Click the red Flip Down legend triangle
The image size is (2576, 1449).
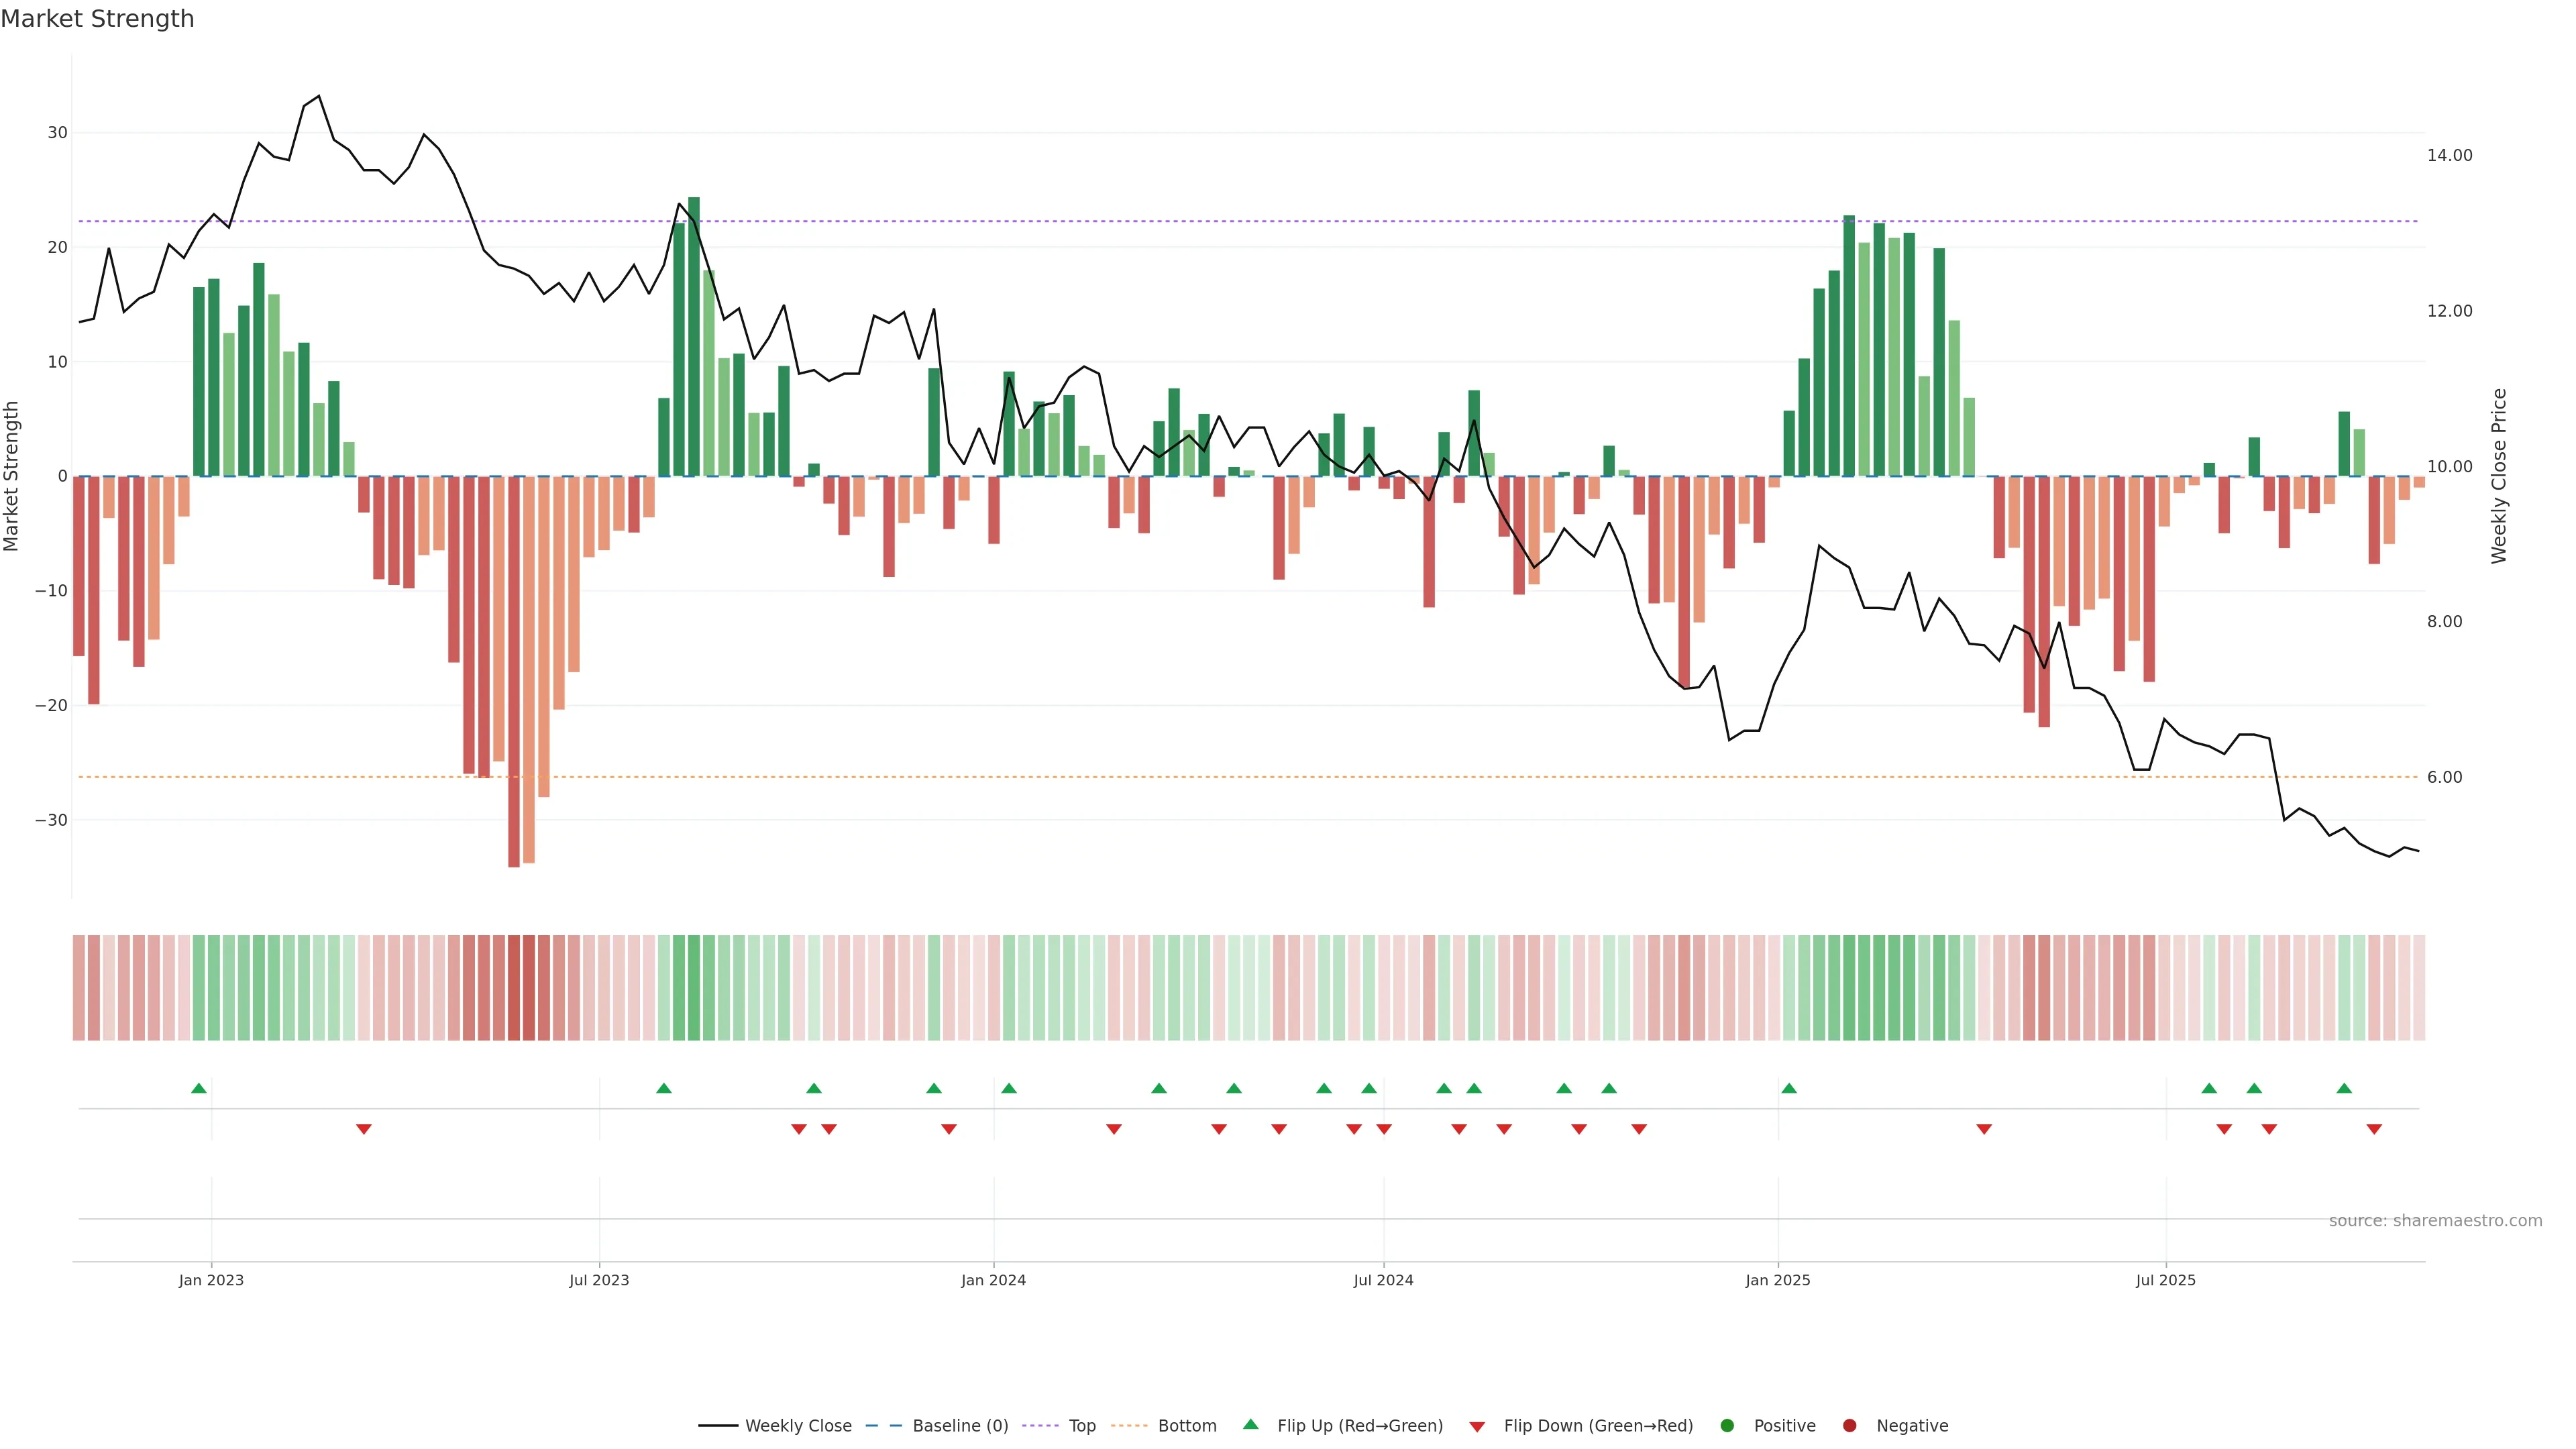pos(1477,1427)
